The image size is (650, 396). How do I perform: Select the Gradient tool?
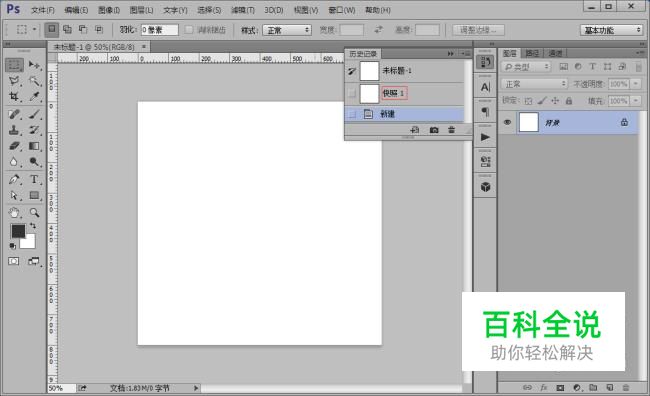point(34,146)
